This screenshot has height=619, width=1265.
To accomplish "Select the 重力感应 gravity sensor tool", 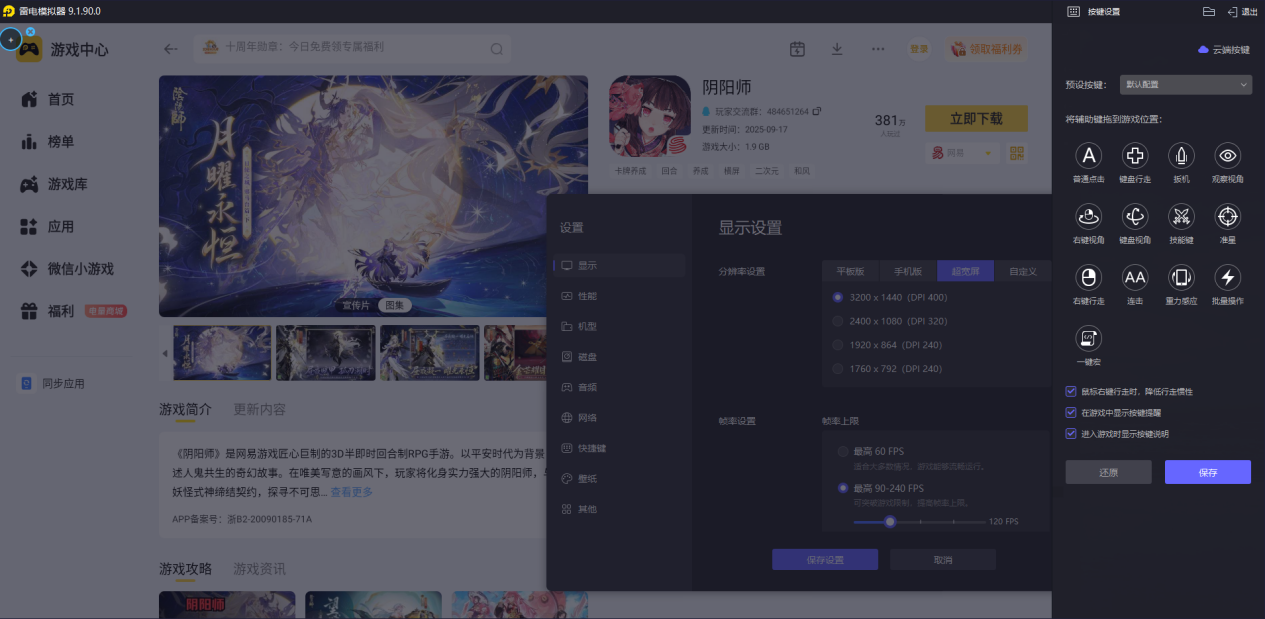I will tap(1181, 277).
